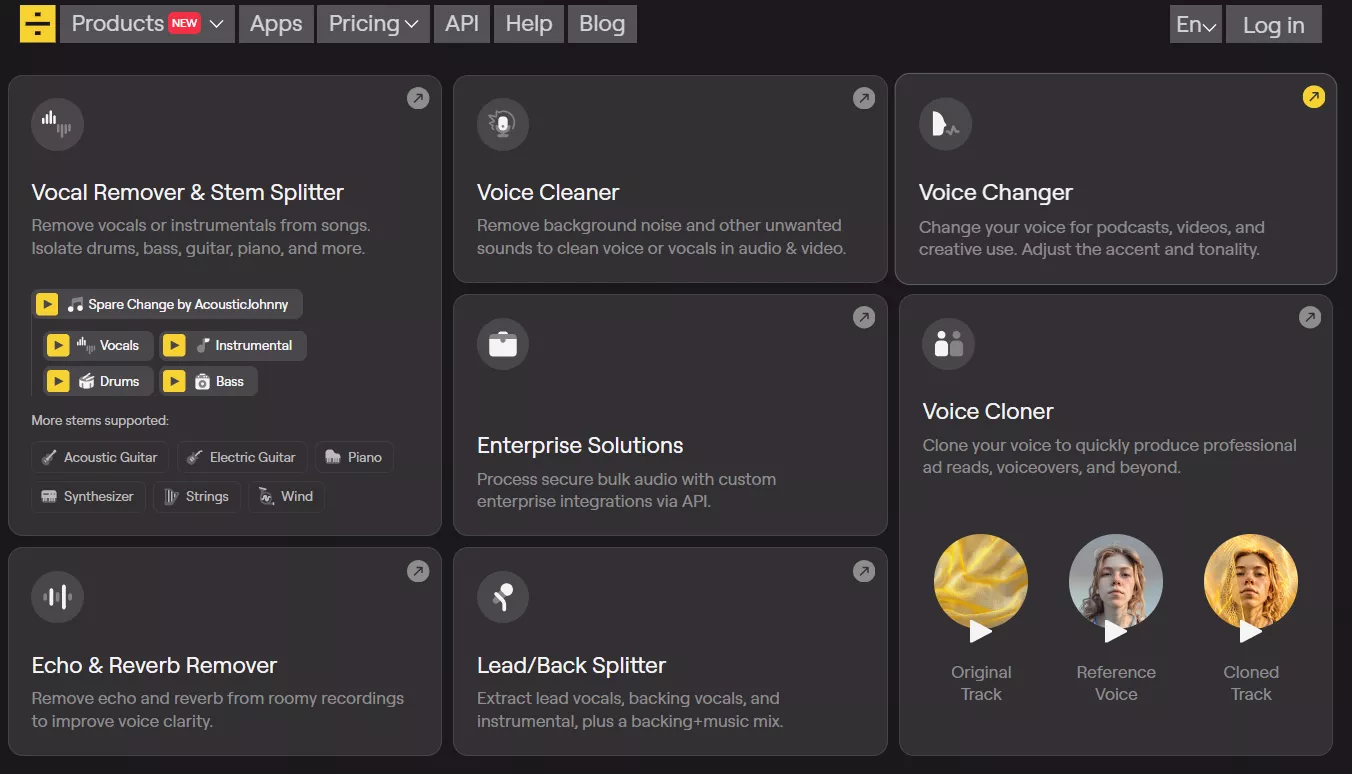This screenshot has height=774, width=1352.
Task: Select the Acoustic Guitar stem chip
Action: [100, 457]
